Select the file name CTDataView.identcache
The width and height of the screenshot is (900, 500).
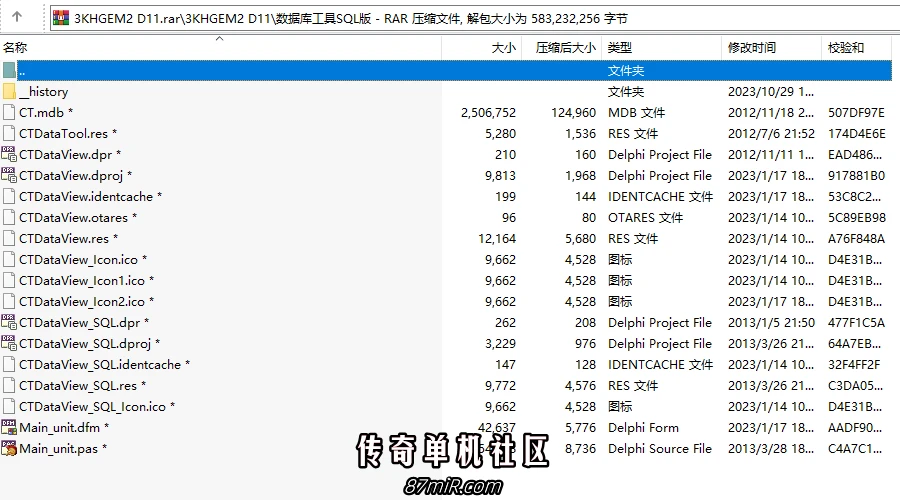[x=86, y=197]
